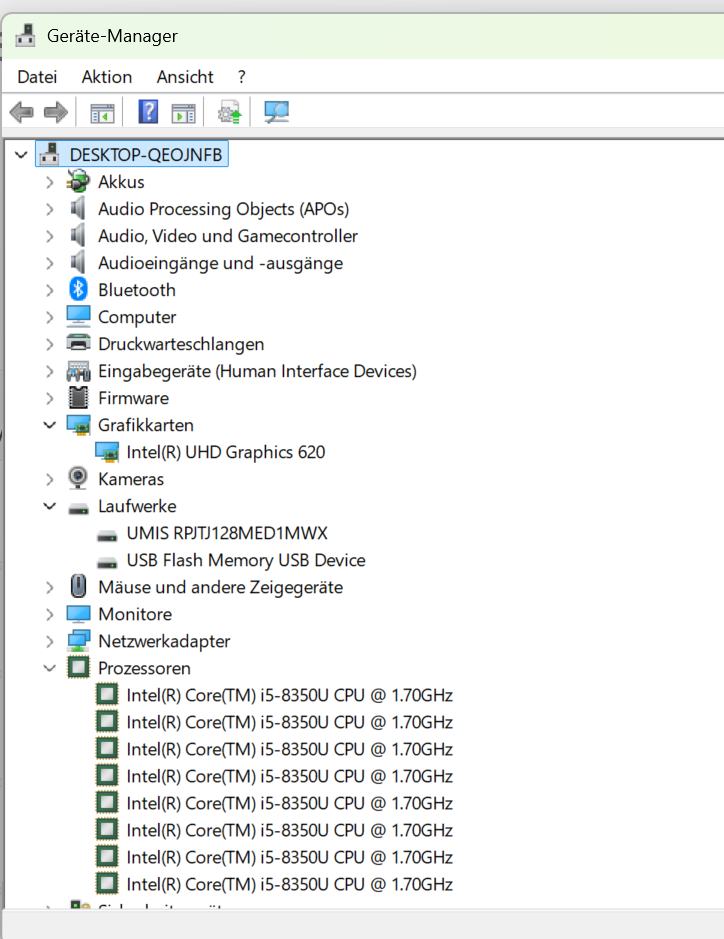Expand the Bluetooth category

[50, 290]
